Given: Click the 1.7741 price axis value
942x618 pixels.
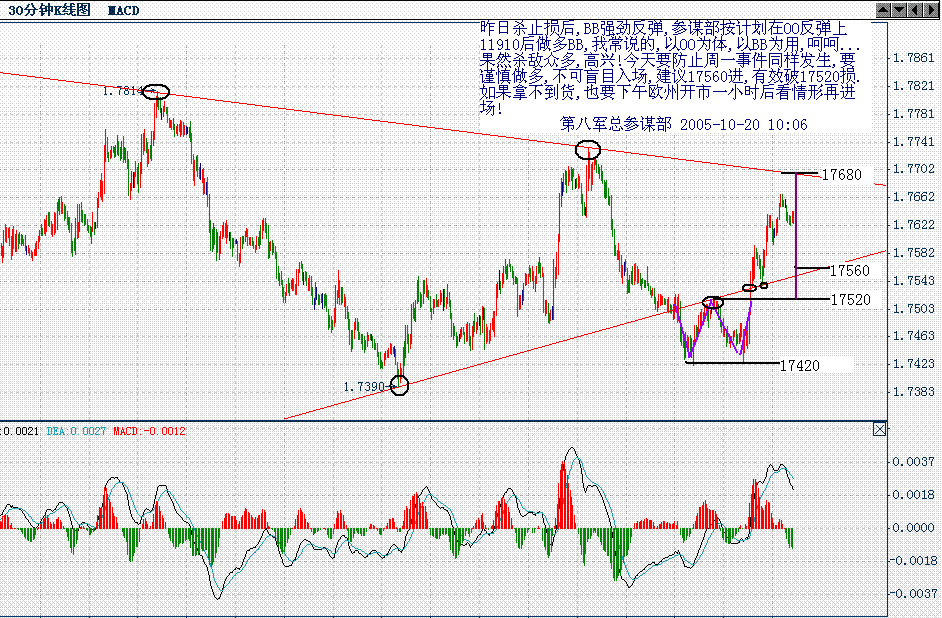Looking at the screenshot, I should point(914,142).
